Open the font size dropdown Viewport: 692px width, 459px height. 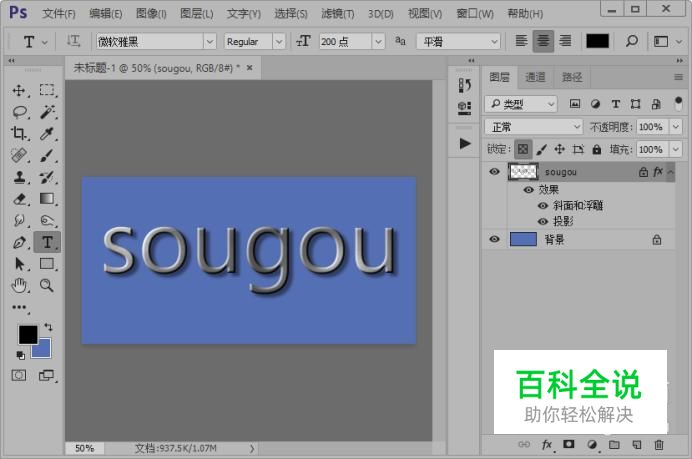tap(378, 41)
